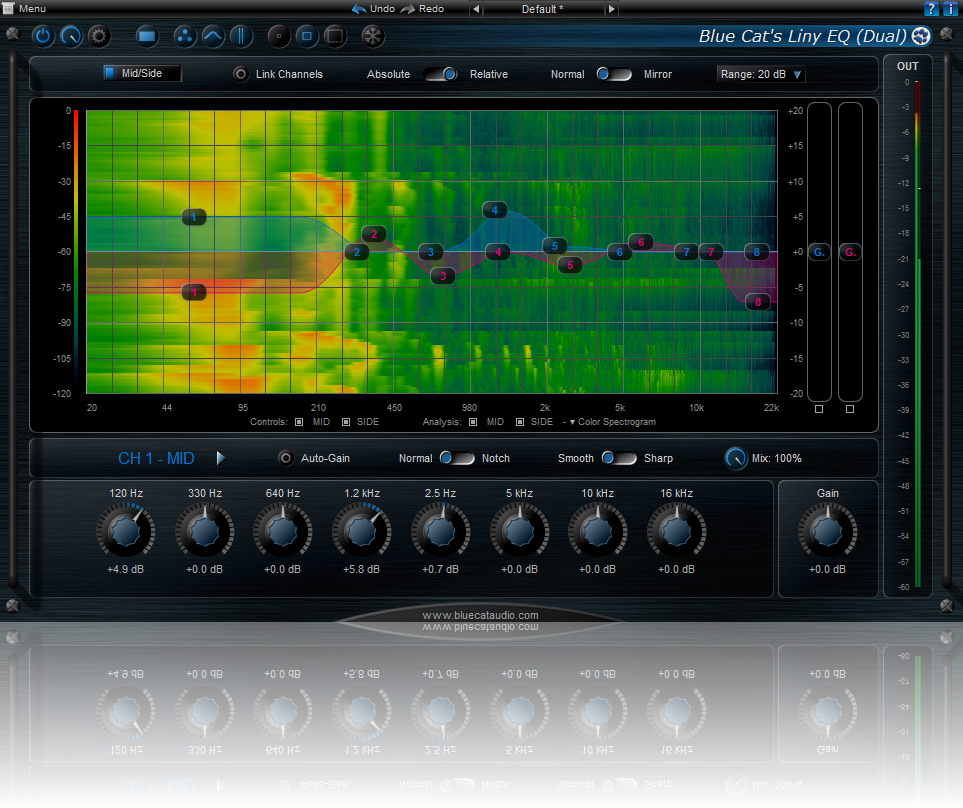Click the Undo button
Viewport: 963px width, 808px height.
click(x=372, y=9)
